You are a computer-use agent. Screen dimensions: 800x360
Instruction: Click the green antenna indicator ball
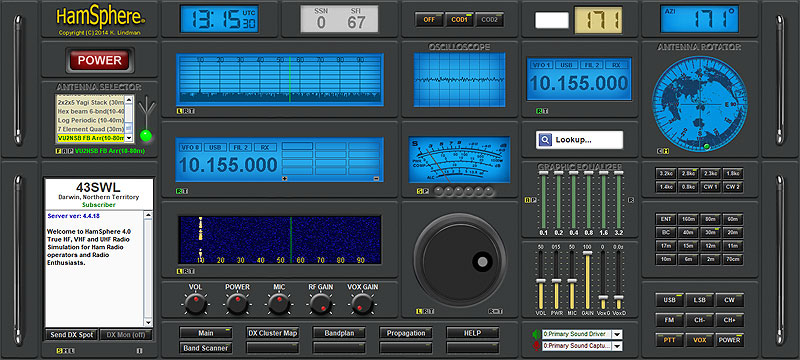[x=146, y=136]
